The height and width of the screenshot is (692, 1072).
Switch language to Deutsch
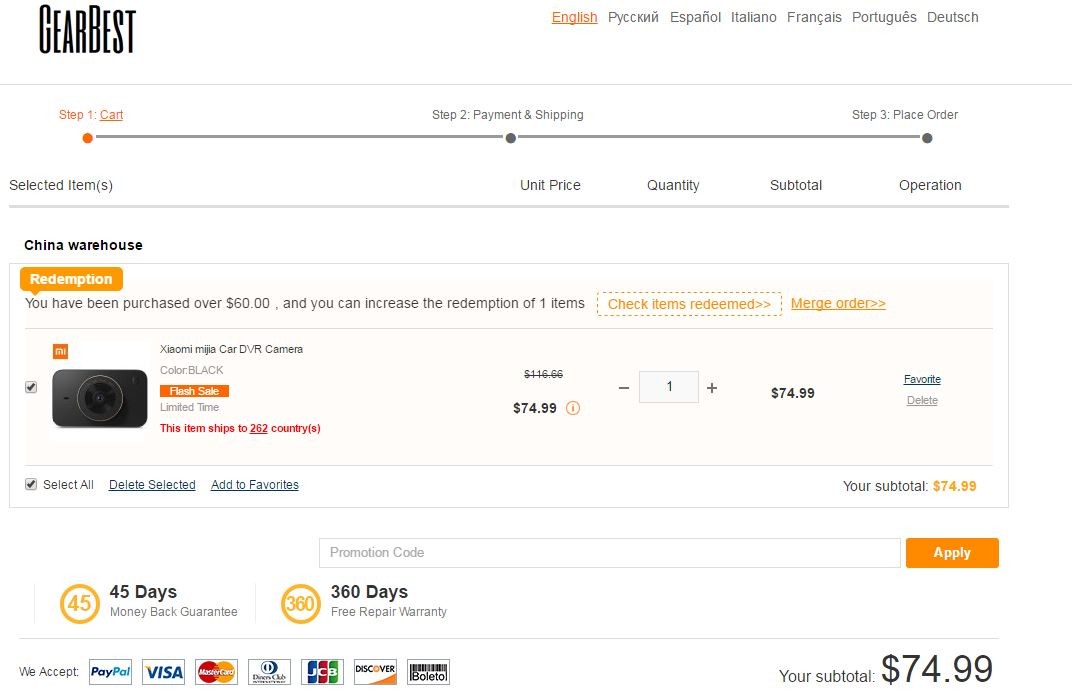[952, 17]
